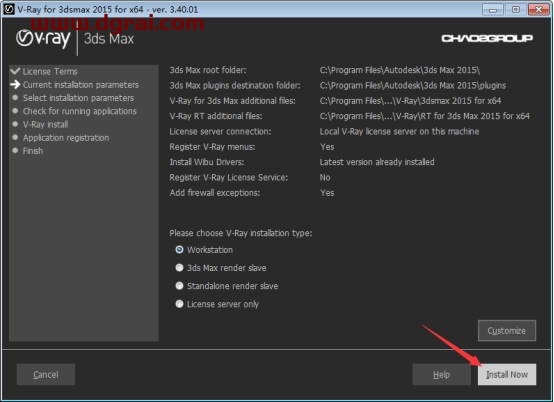Click Current installation parameters step
Viewport: 554px width, 402px height.
point(81,85)
